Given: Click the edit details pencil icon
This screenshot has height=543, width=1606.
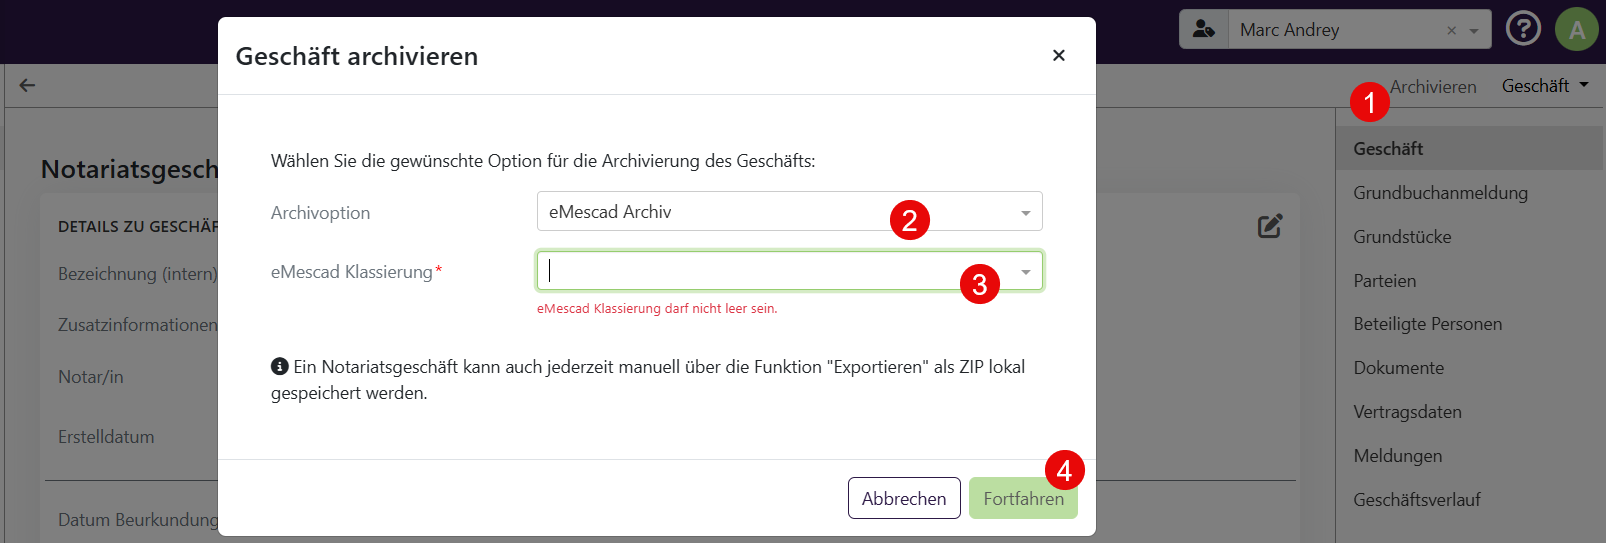Looking at the screenshot, I should point(1270,226).
